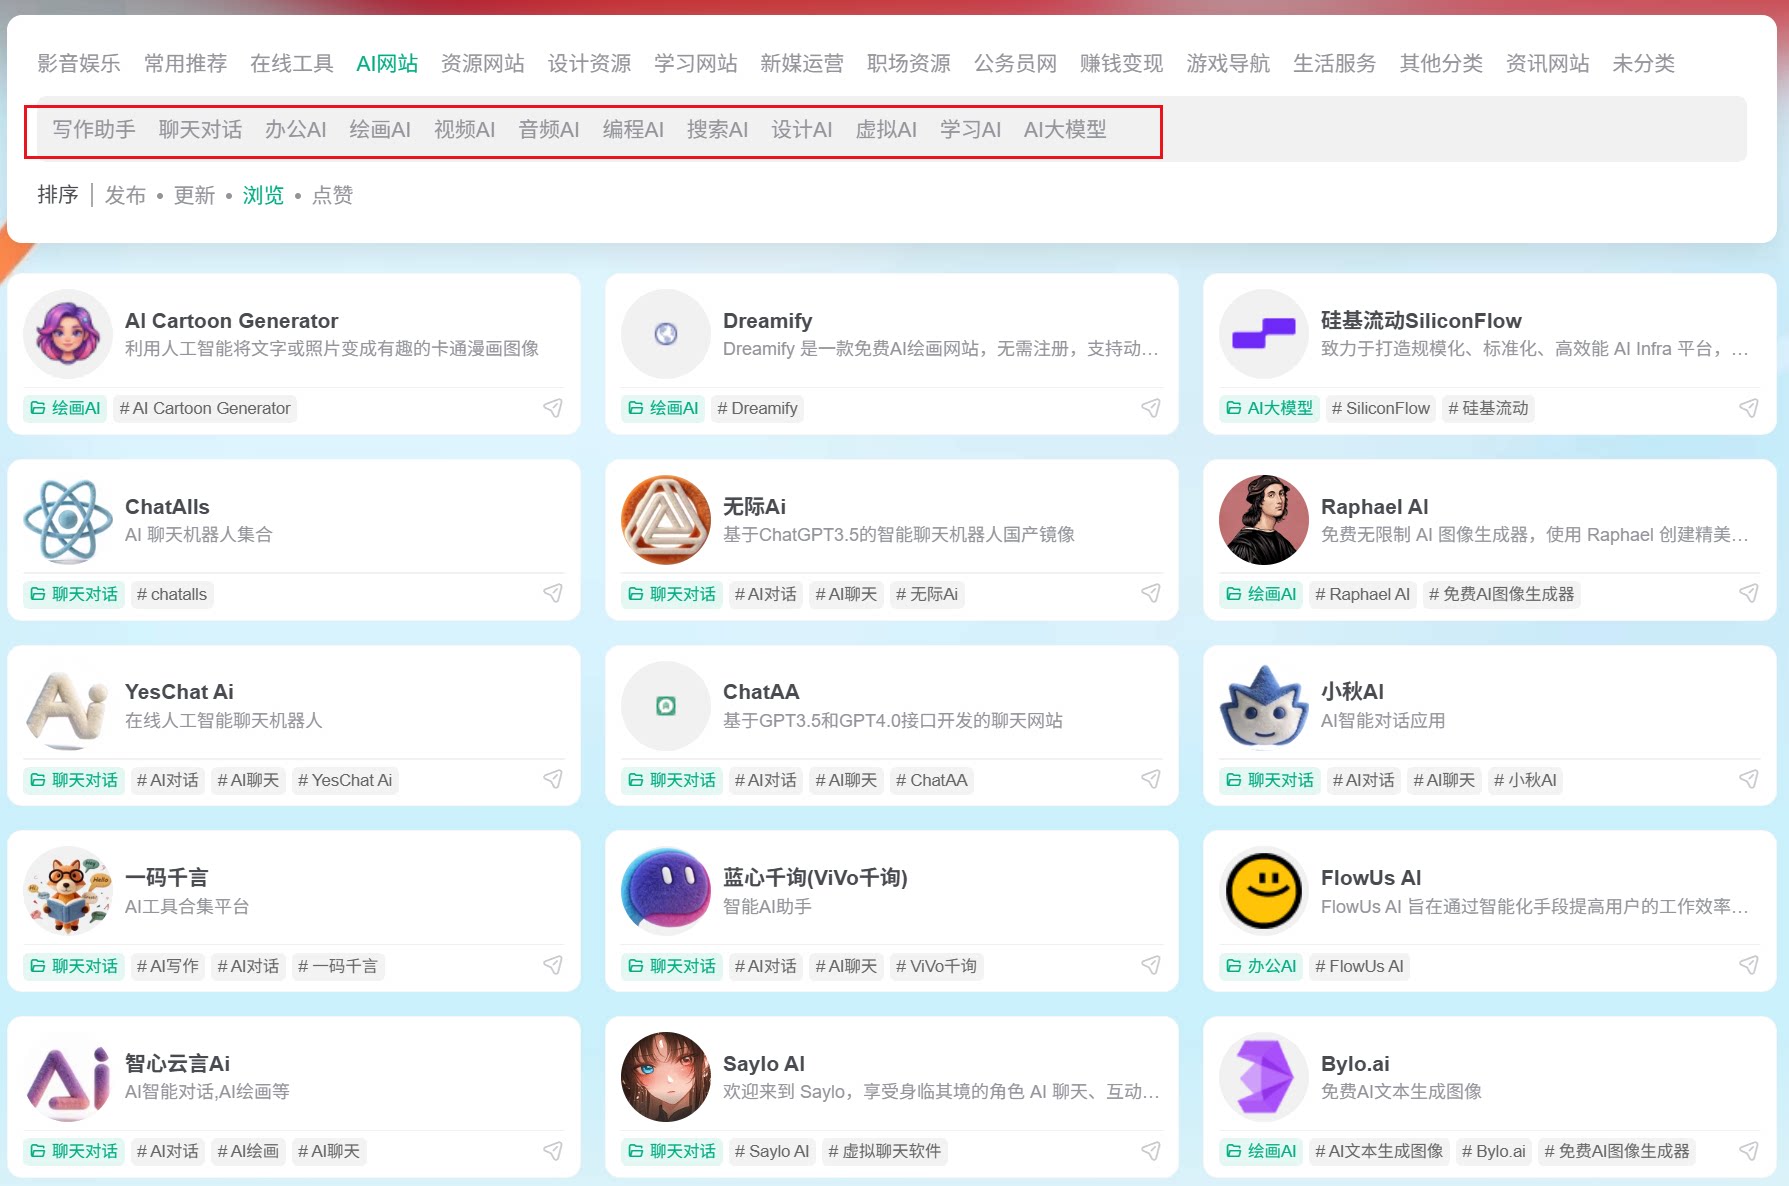Click the share icon on 一码千言 card
The width and height of the screenshot is (1789, 1186).
552,966
